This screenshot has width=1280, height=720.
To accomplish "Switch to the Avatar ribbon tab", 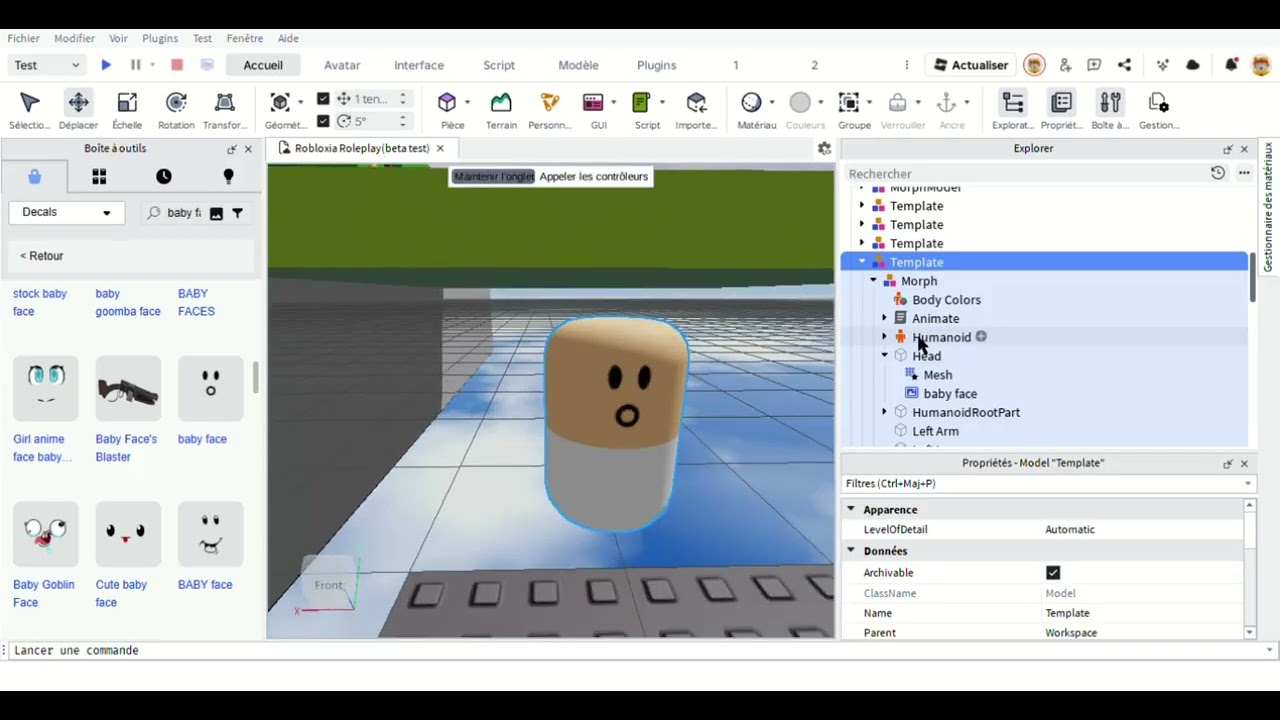I will [342, 65].
